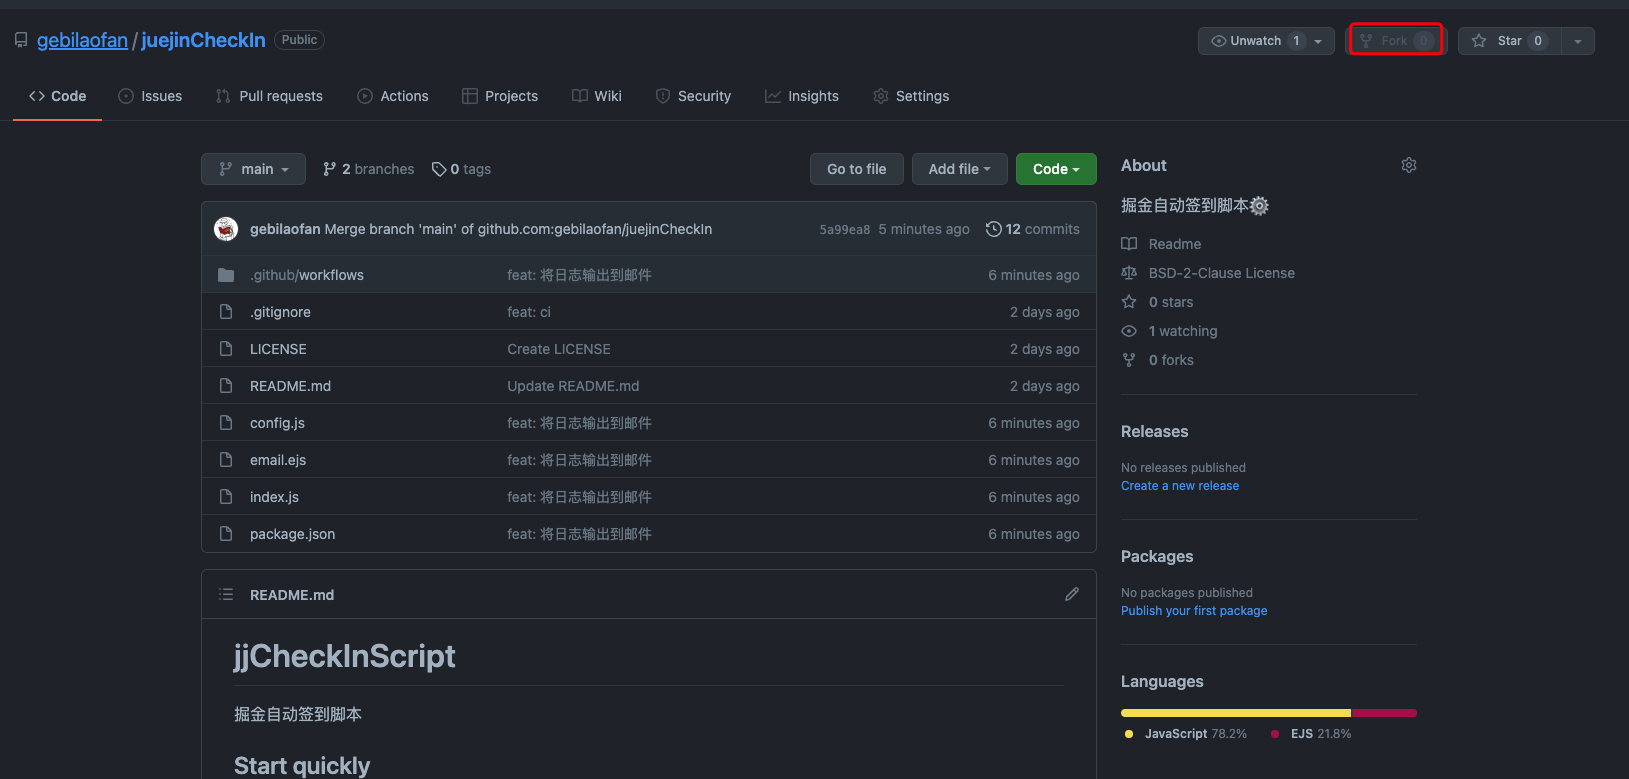Open README.md in the file list
This screenshot has width=1629, height=779.
click(290, 386)
